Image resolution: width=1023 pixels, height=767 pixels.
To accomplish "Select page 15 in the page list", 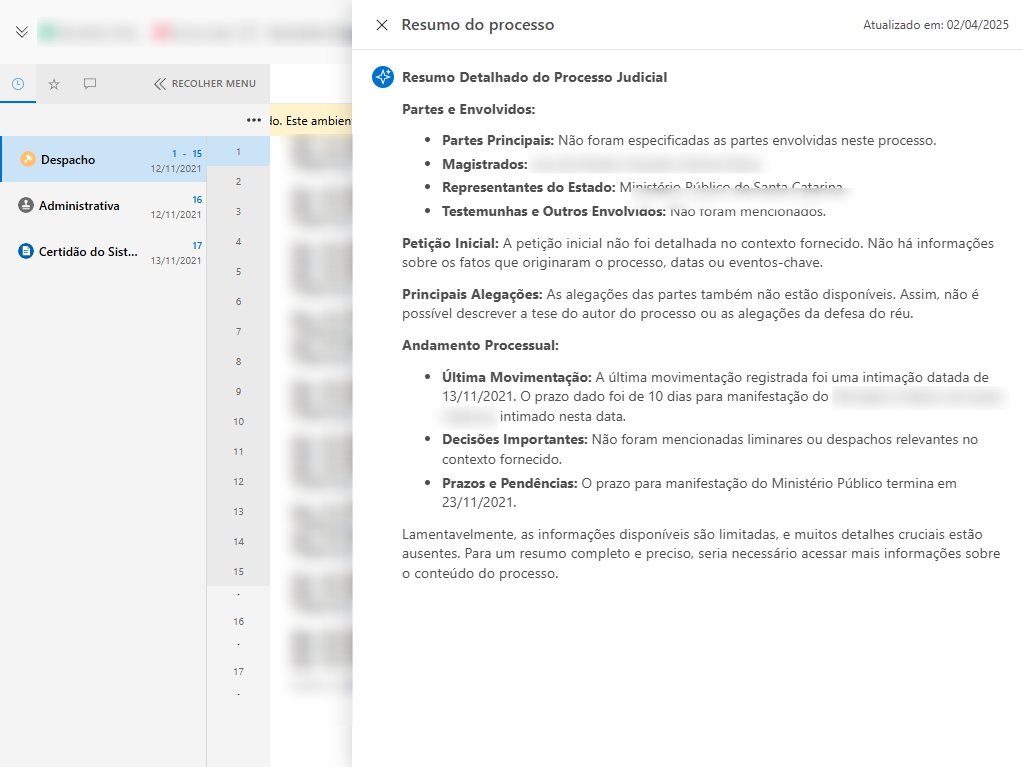I will [x=238, y=572].
